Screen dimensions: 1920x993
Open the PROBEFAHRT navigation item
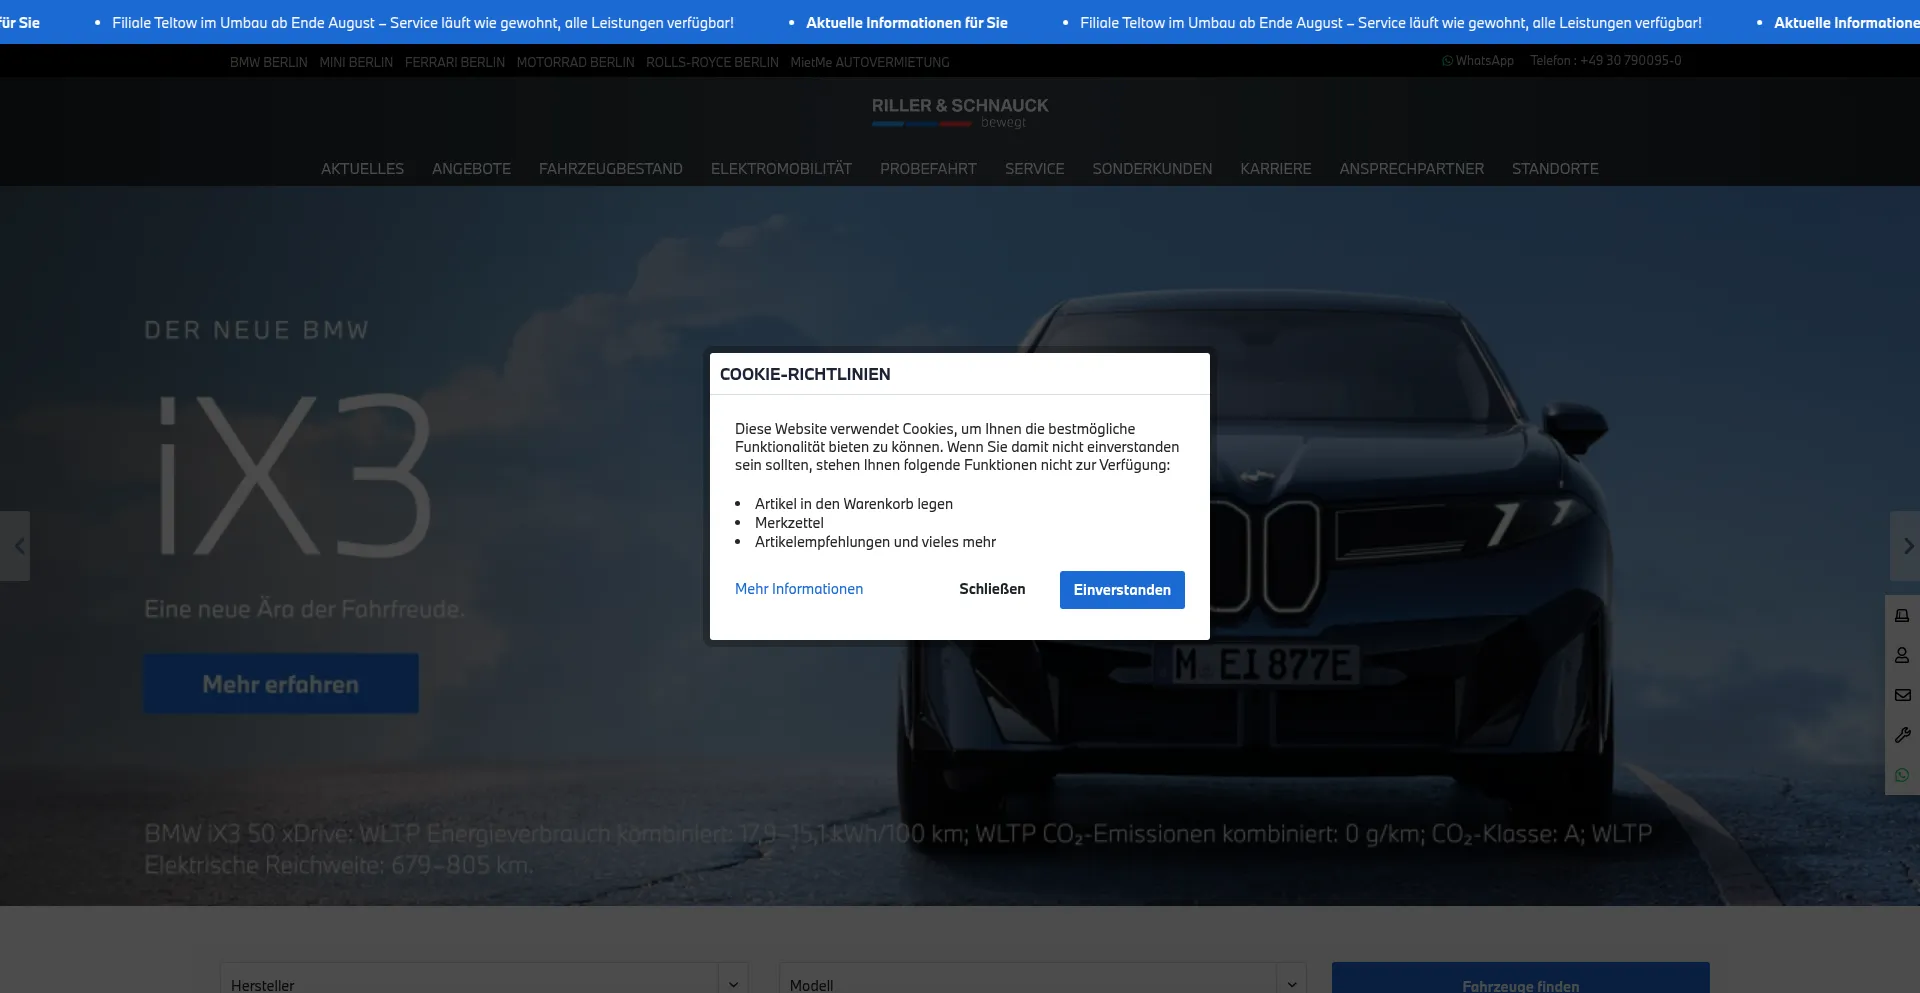[928, 169]
